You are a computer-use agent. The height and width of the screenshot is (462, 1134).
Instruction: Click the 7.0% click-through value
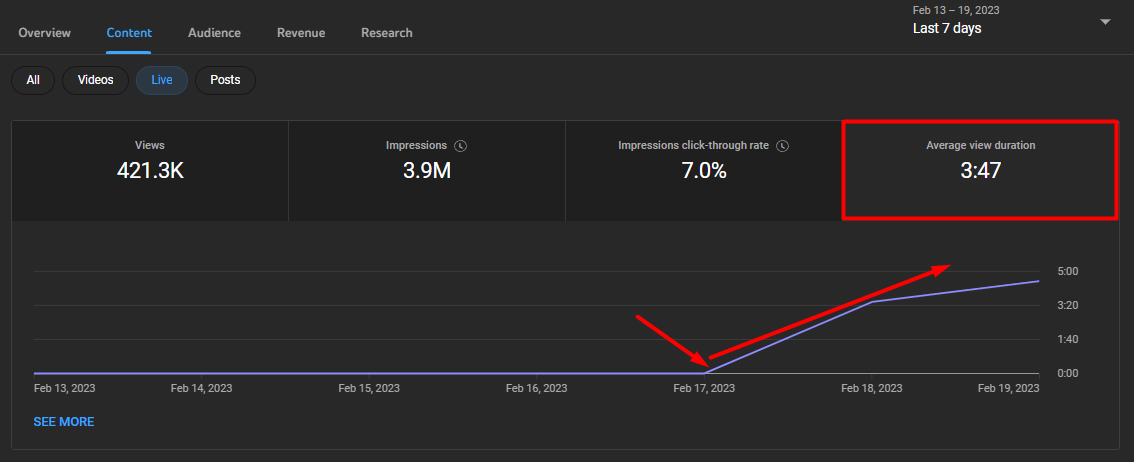pos(704,171)
